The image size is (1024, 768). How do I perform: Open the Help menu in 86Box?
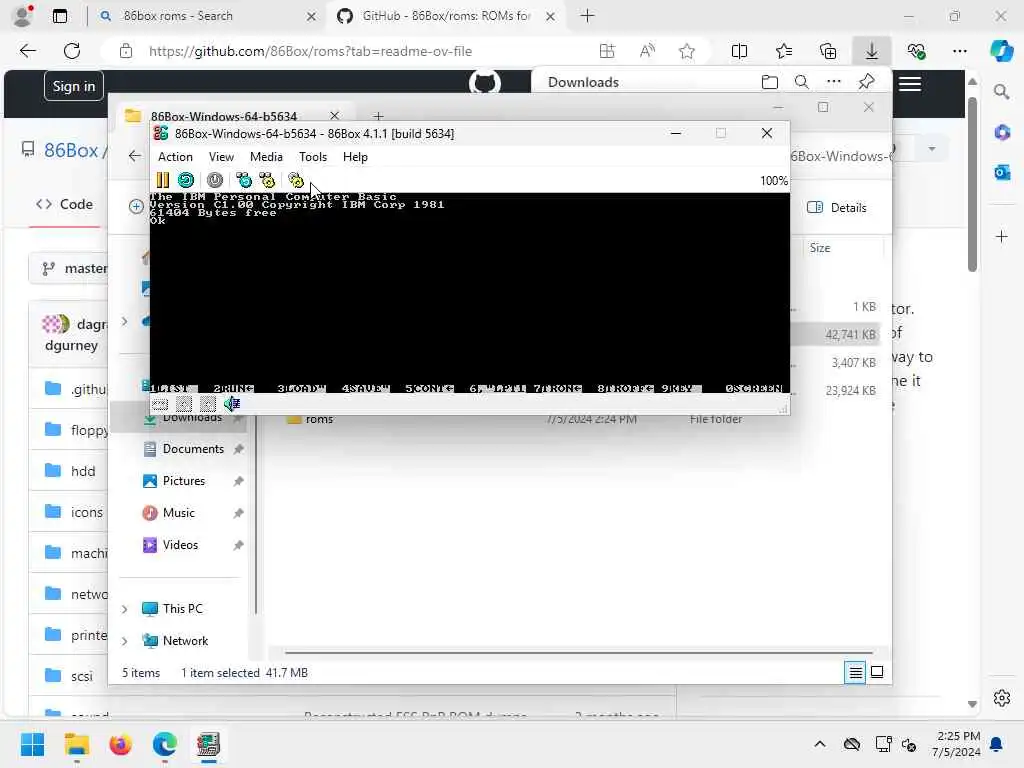tap(355, 157)
